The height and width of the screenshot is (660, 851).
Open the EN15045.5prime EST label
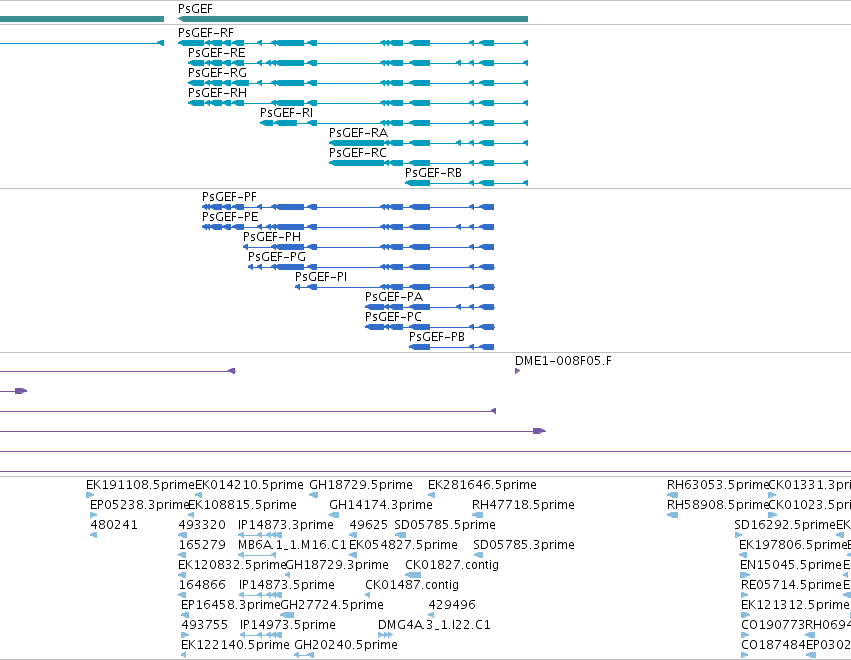click(791, 564)
